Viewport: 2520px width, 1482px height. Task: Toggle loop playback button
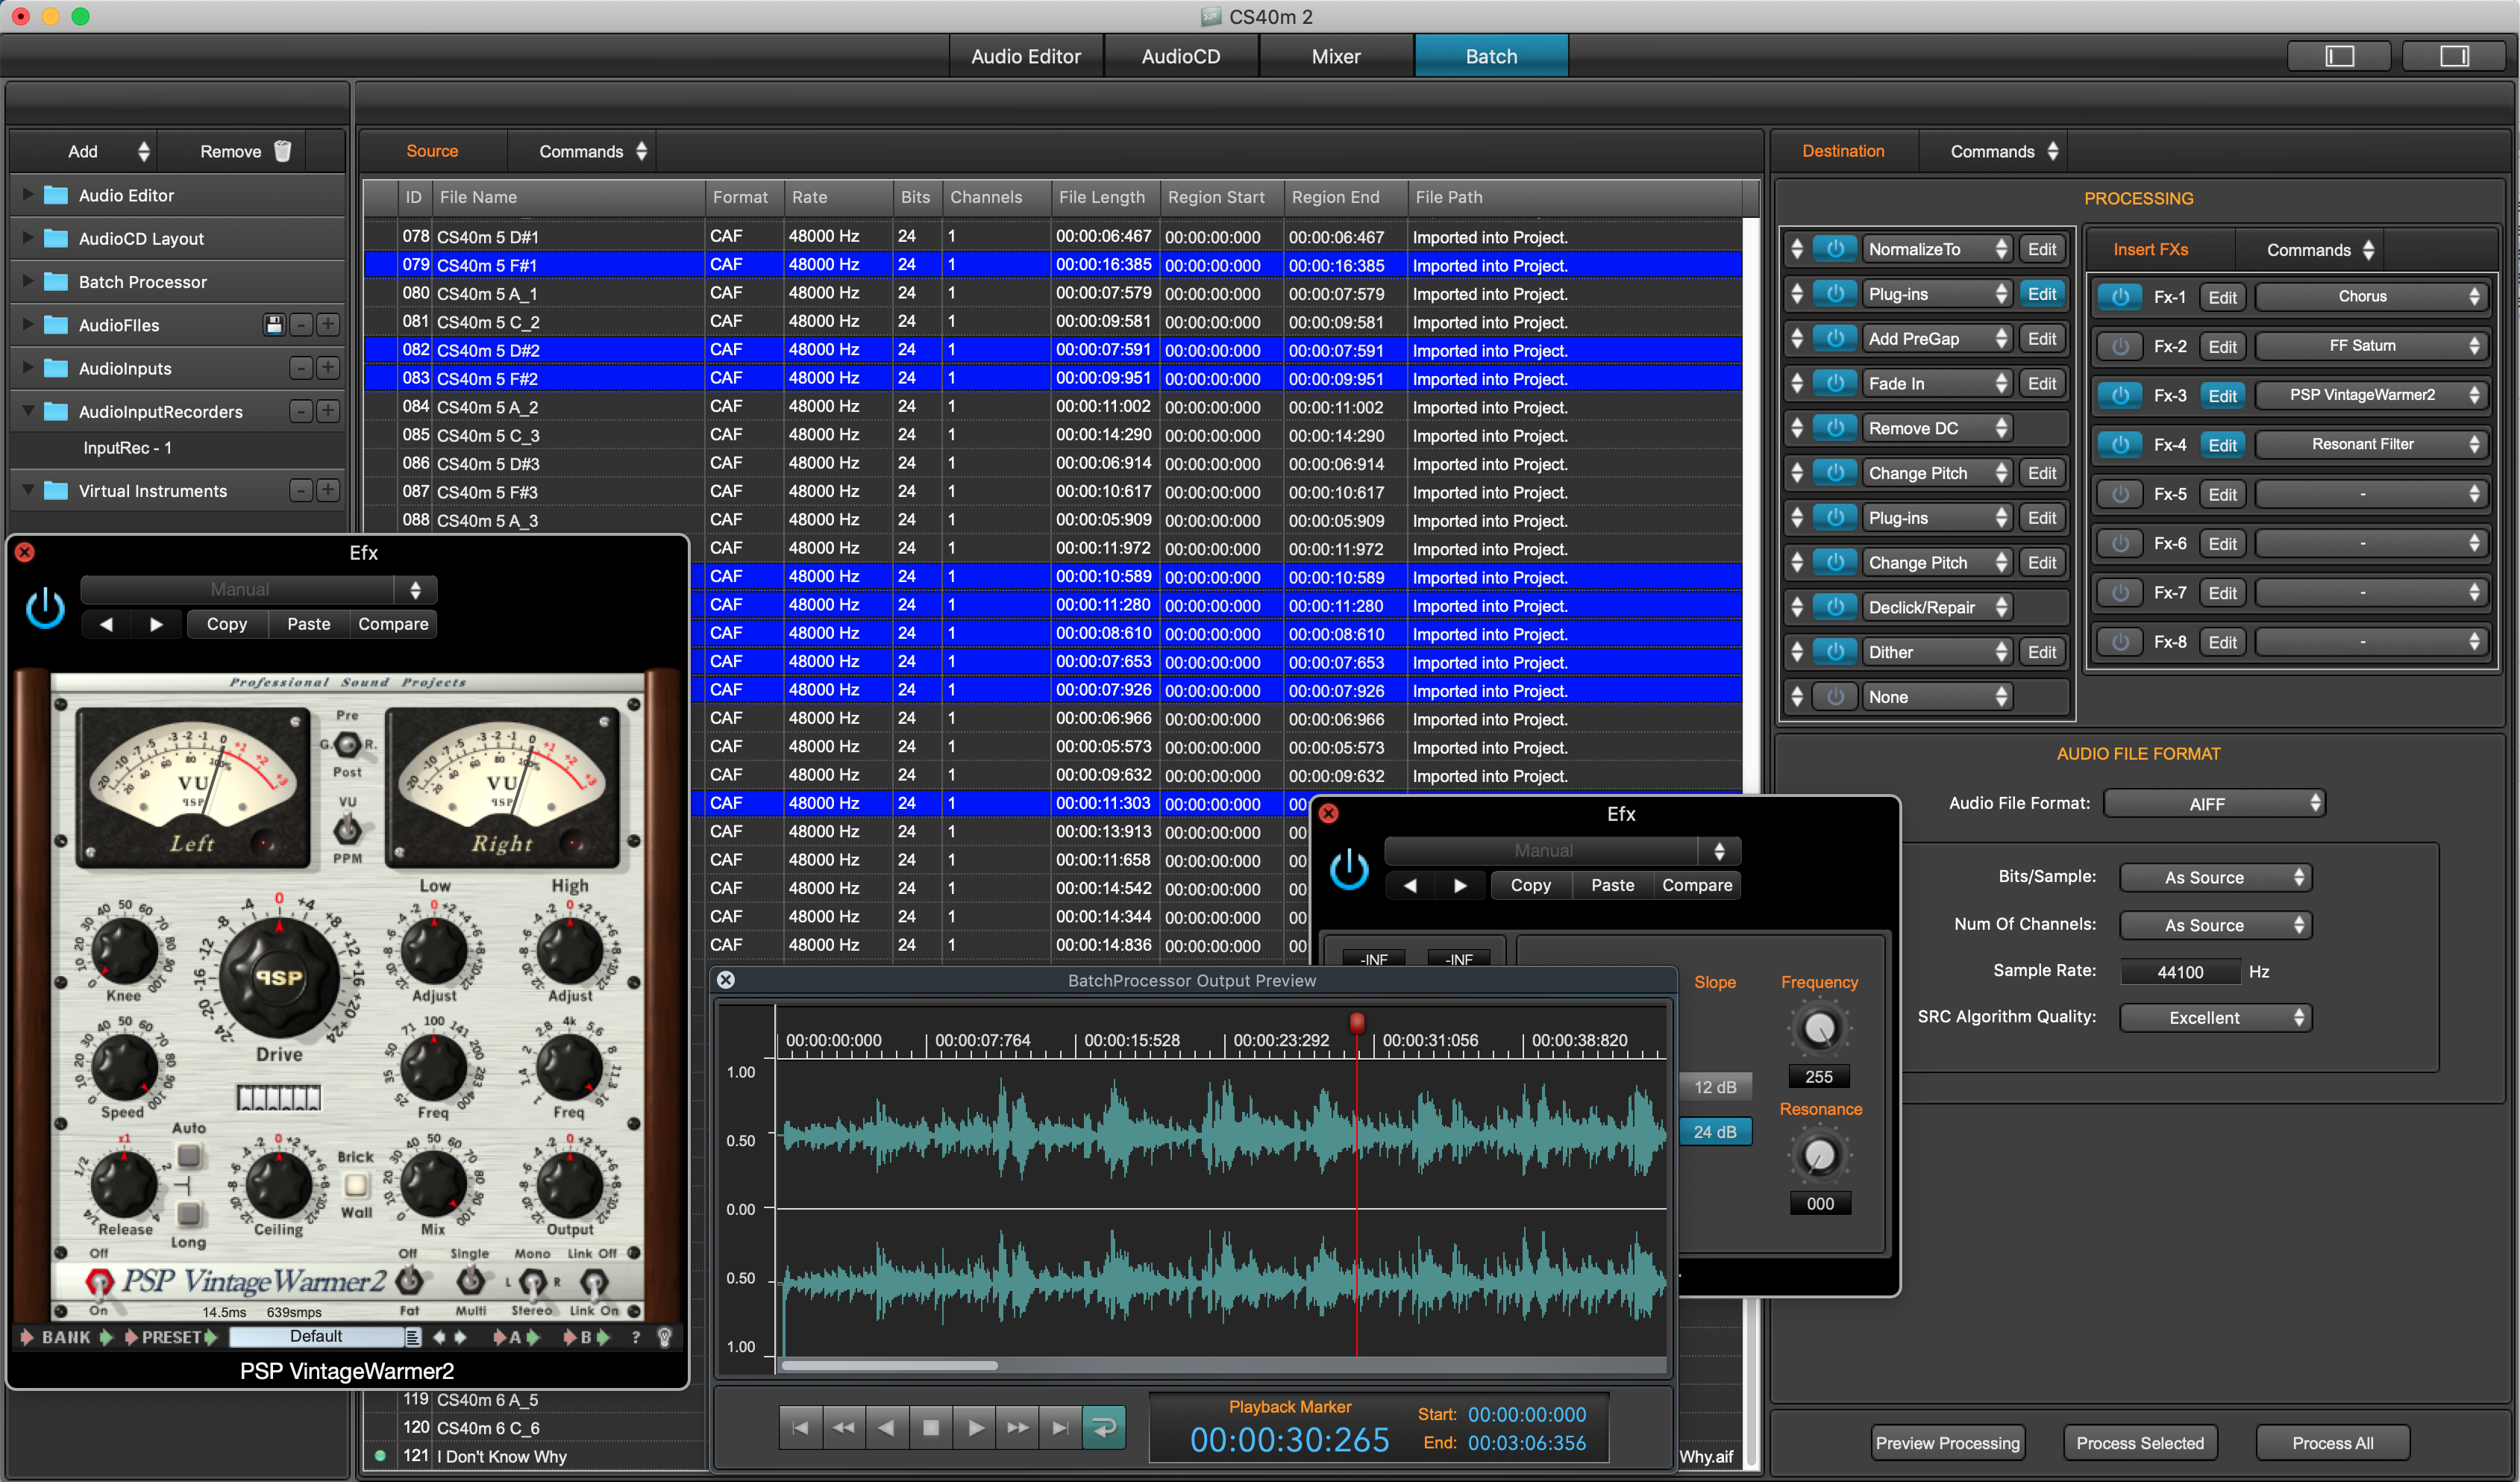[1104, 1428]
